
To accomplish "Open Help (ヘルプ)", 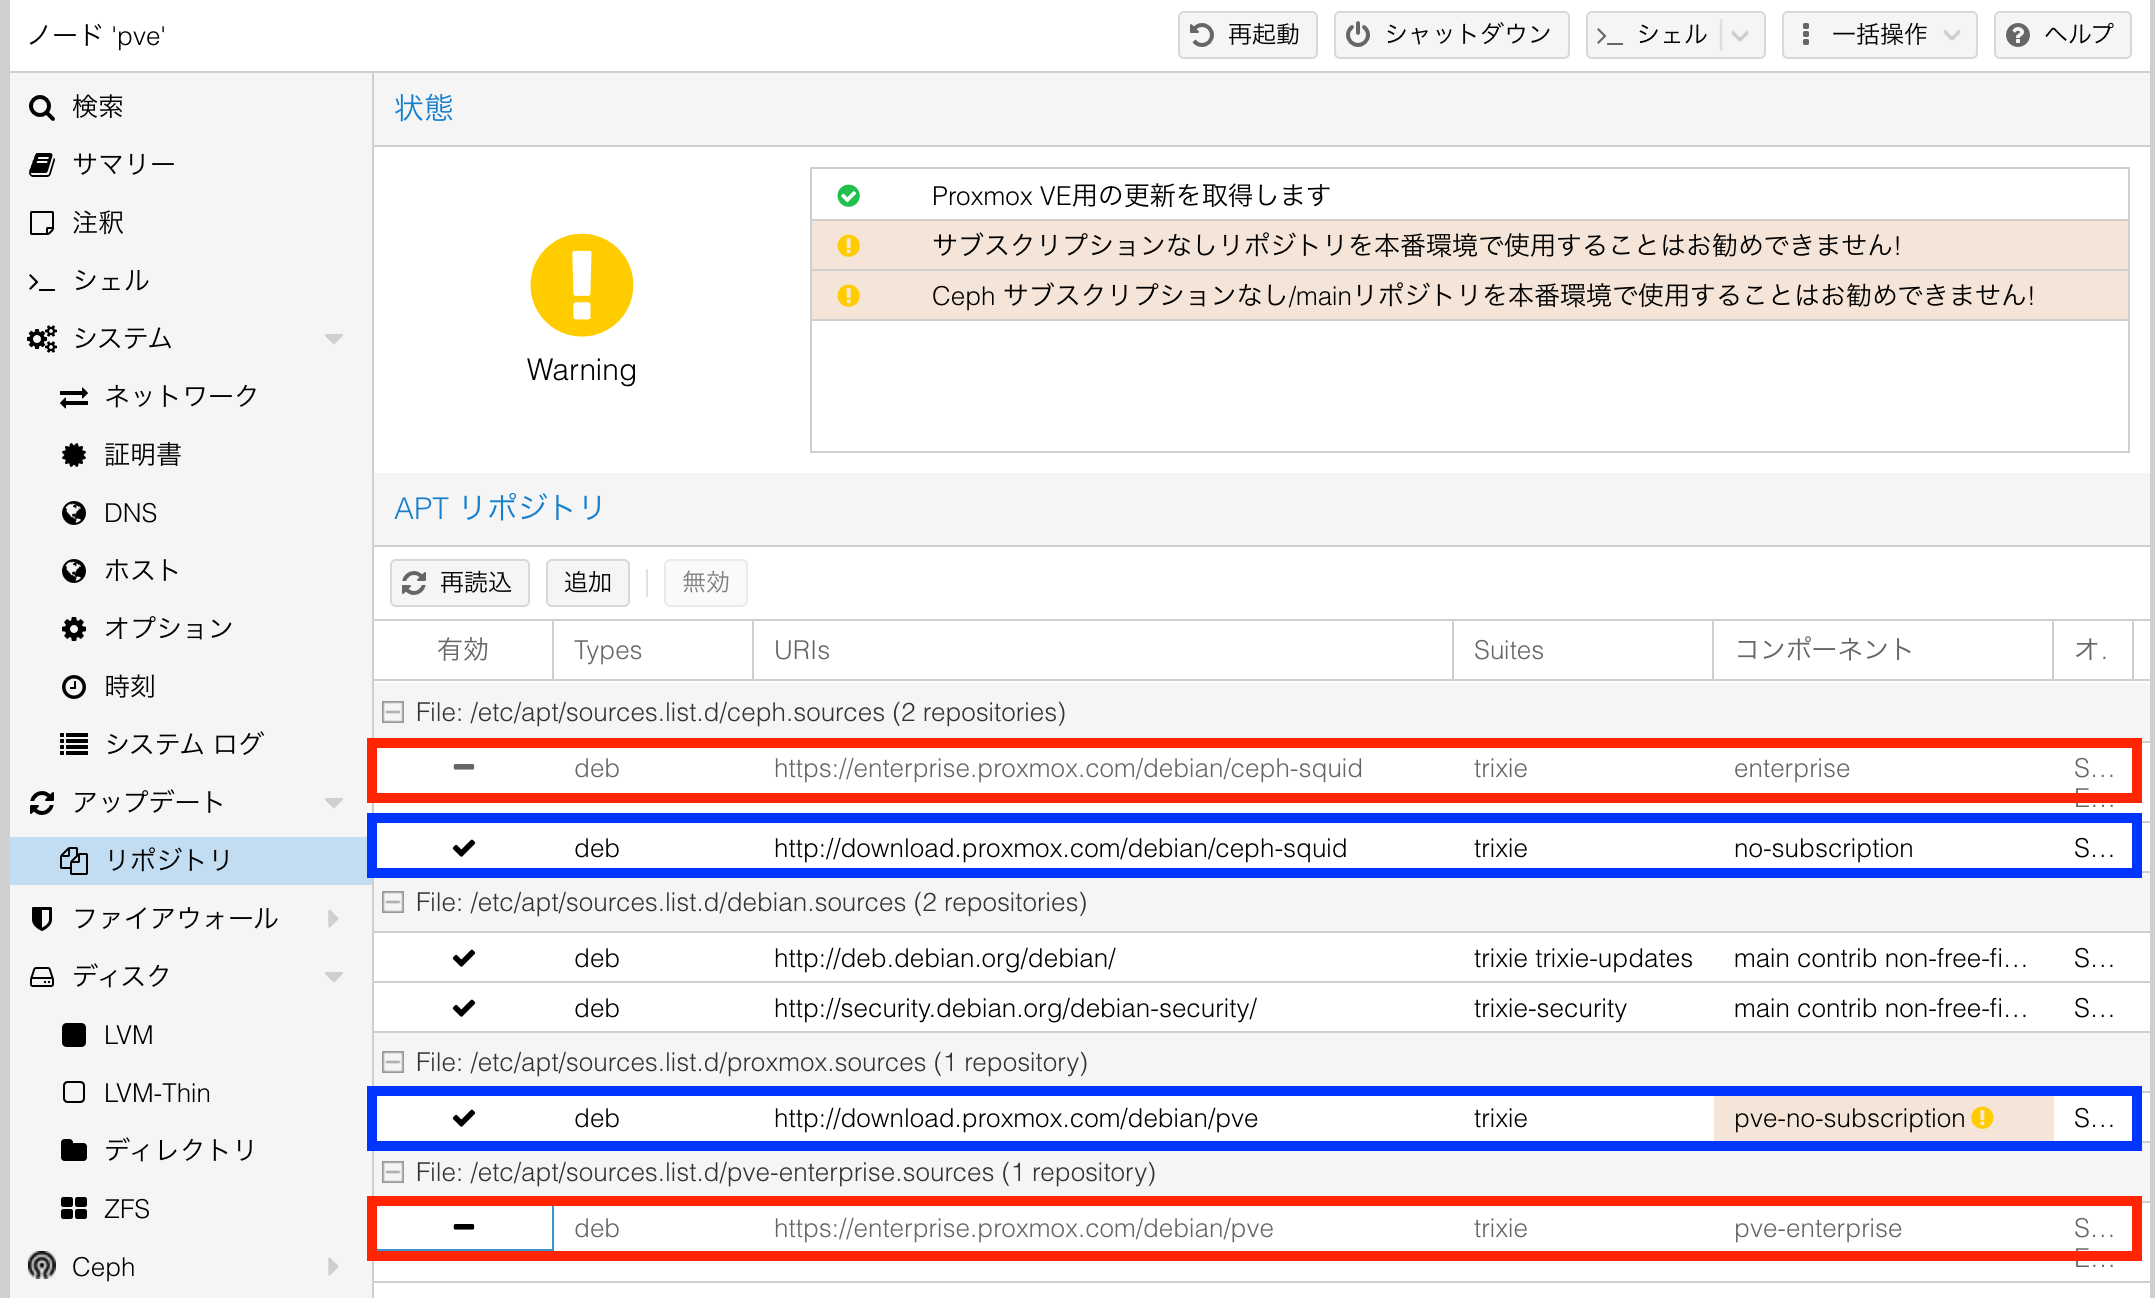I will pyautogui.click(x=2062, y=35).
